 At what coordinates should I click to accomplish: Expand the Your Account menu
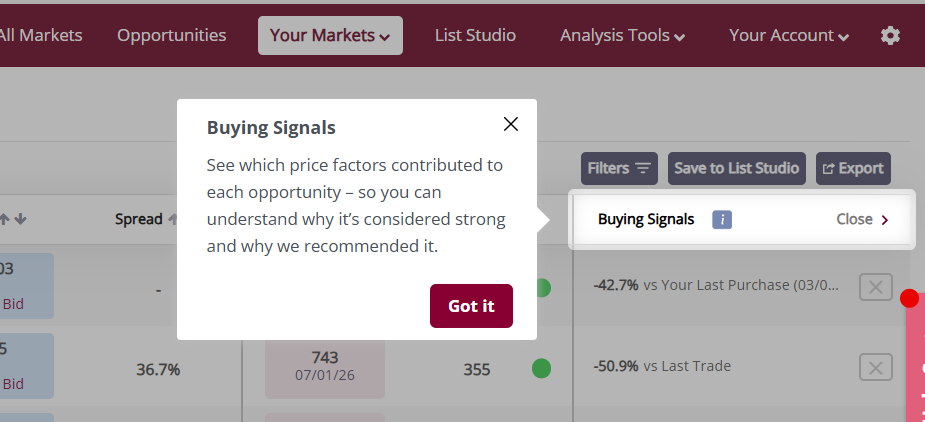coord(789,35)
